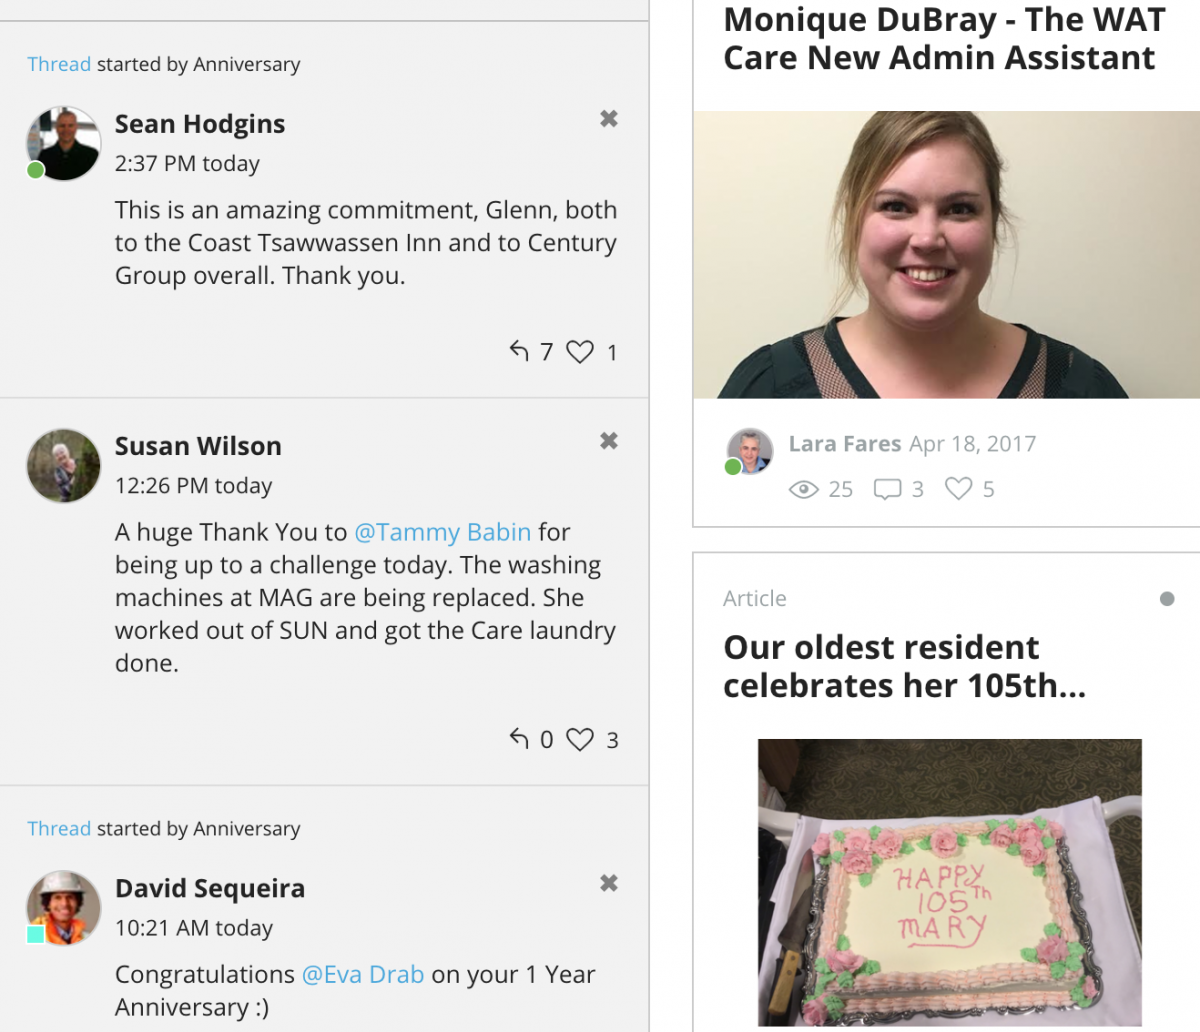Open the oldest resident 105th article title
This screenshot has height=1032, width=1200.
click(904, 666)
